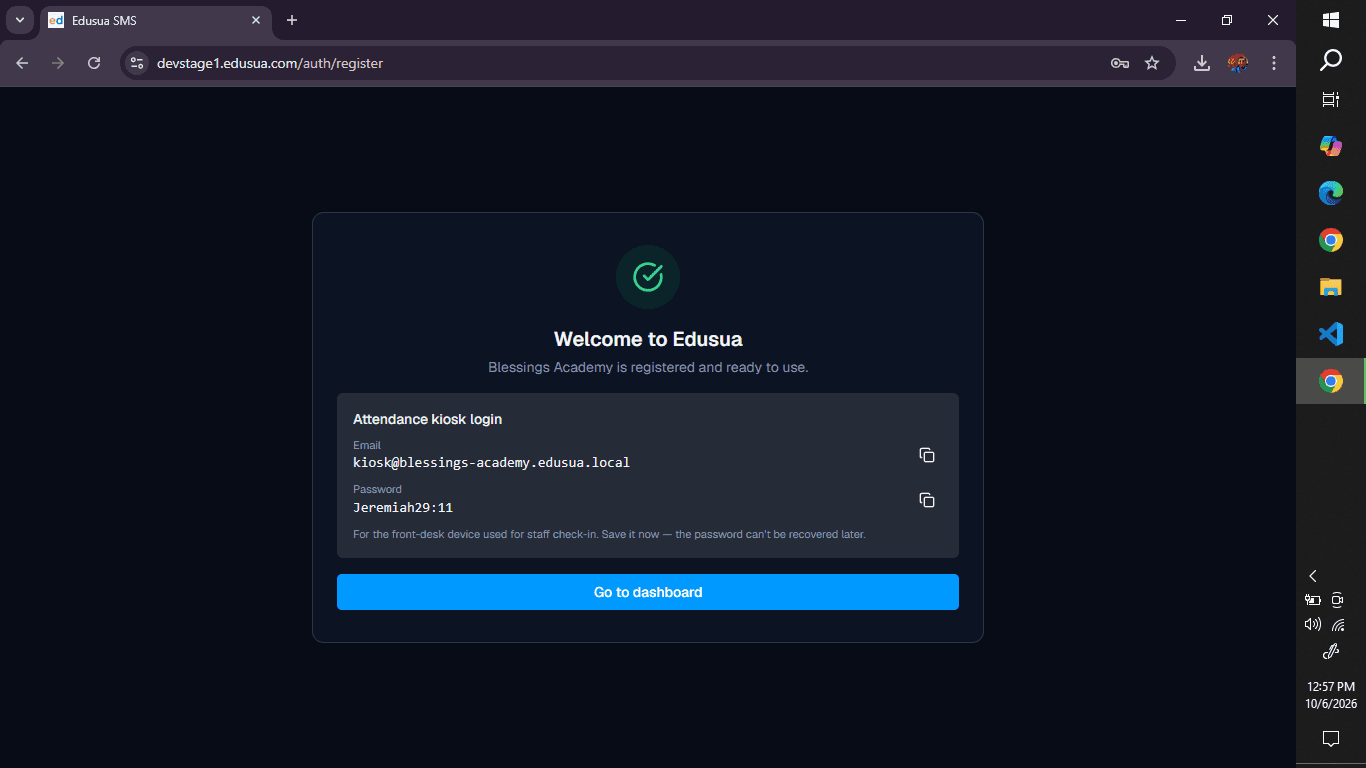The image size is (1366, 768).
Task: Open the saved passwords key icon
Action: pyautogui.click(x=1120, y=63)
